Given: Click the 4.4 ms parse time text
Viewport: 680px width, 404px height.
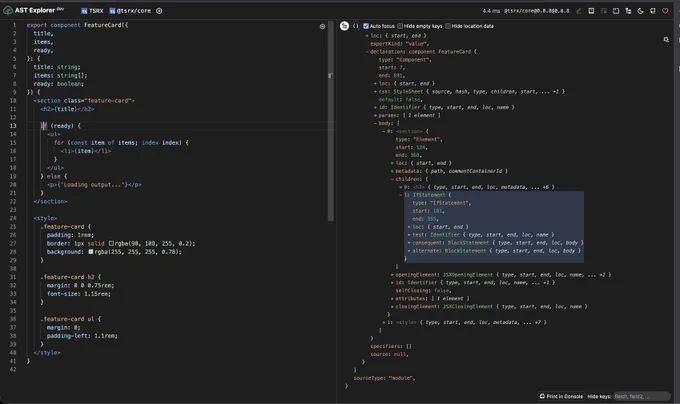Looking at the screenshot, I should coord(491,11).
